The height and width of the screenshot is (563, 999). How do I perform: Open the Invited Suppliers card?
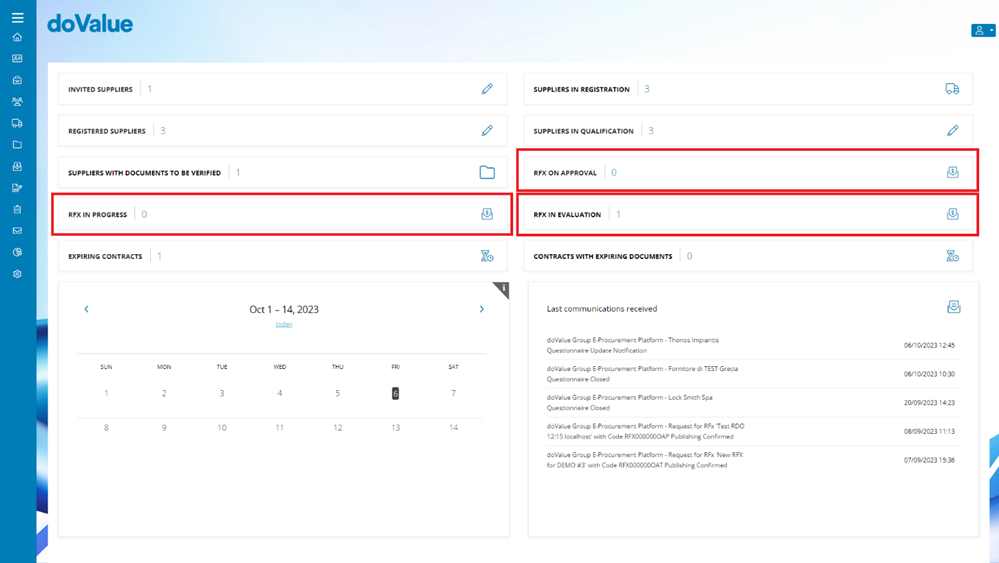pos(283,89)
